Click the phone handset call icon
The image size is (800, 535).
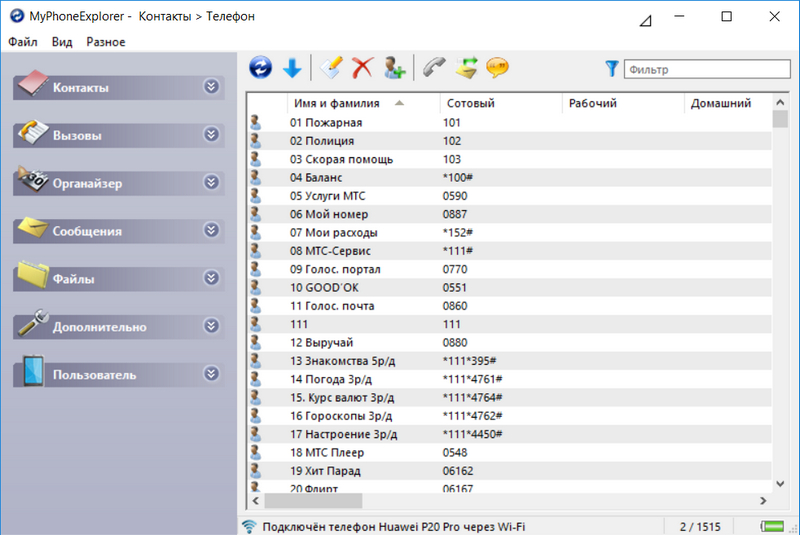click(434, 68)
